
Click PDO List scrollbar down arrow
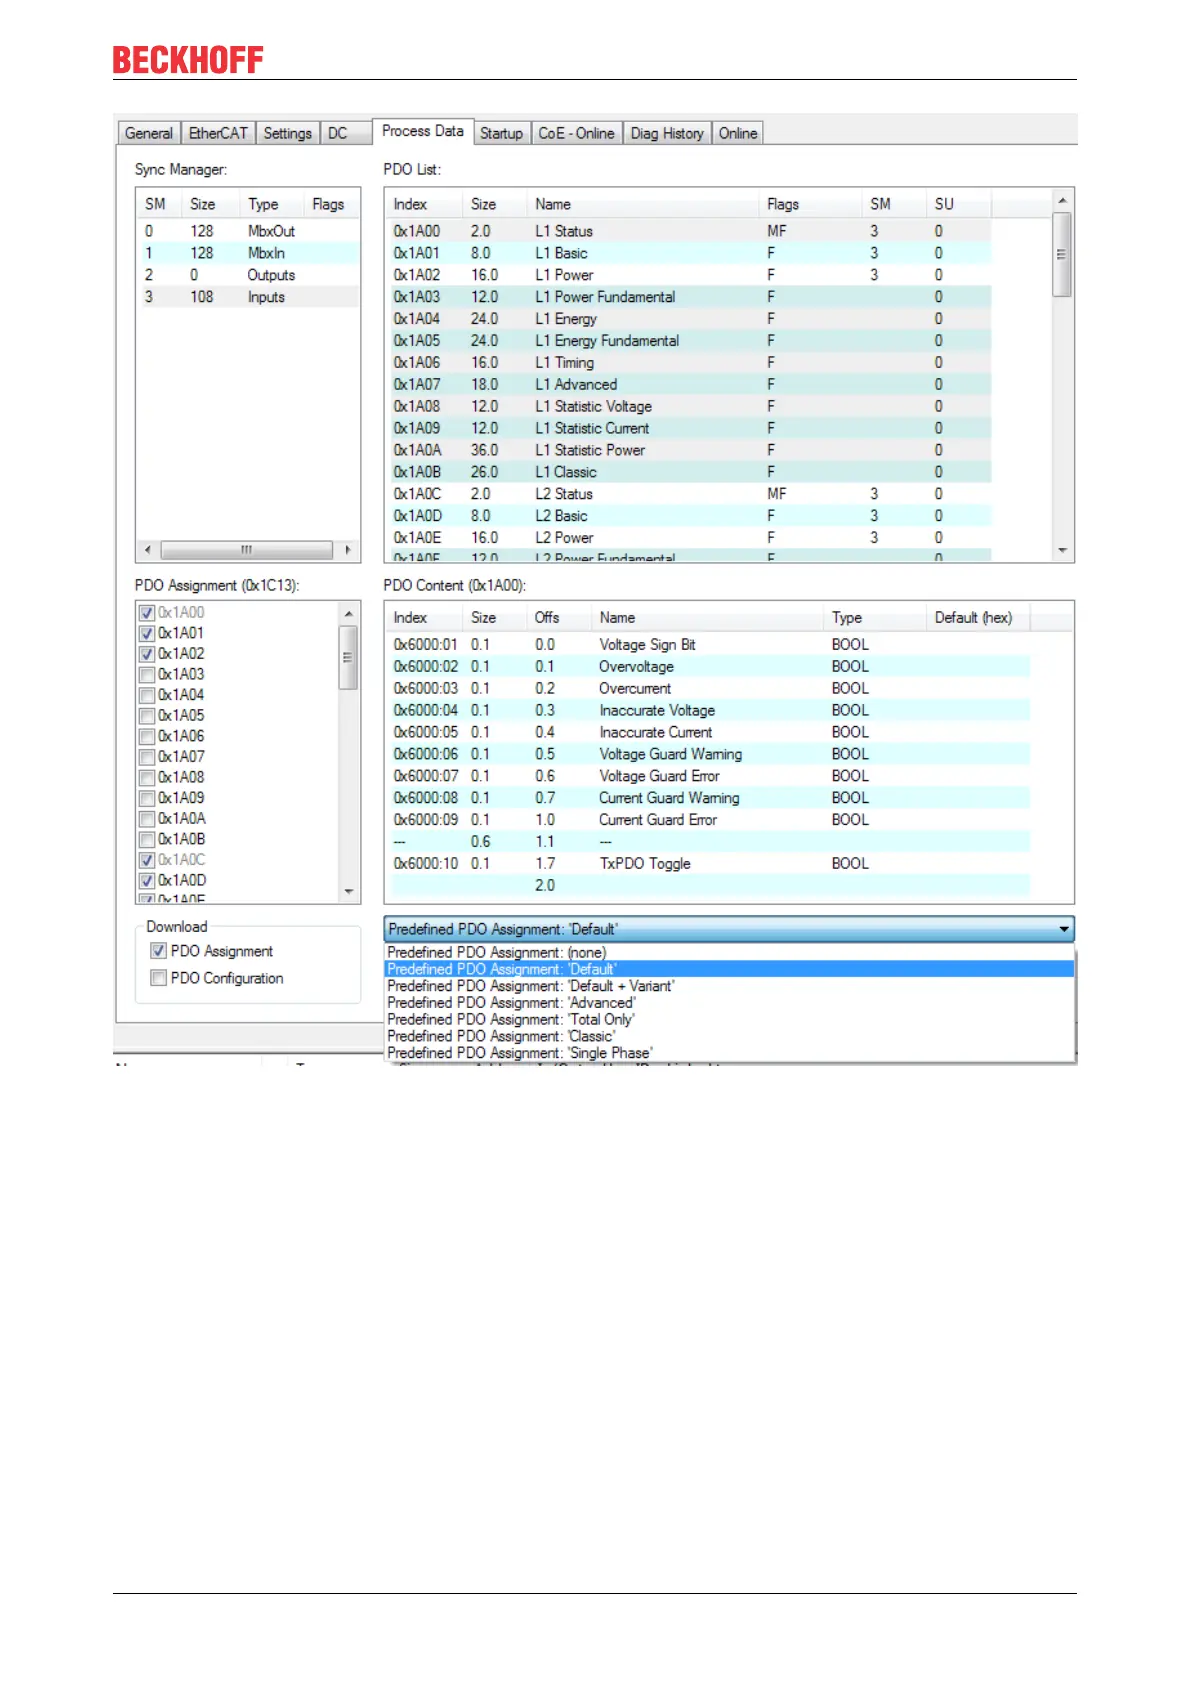[x=1063, y=550]
